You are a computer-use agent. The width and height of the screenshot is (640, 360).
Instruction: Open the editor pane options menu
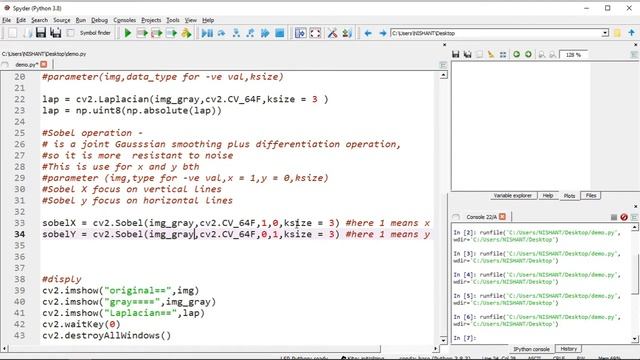(x=443, y=65)
